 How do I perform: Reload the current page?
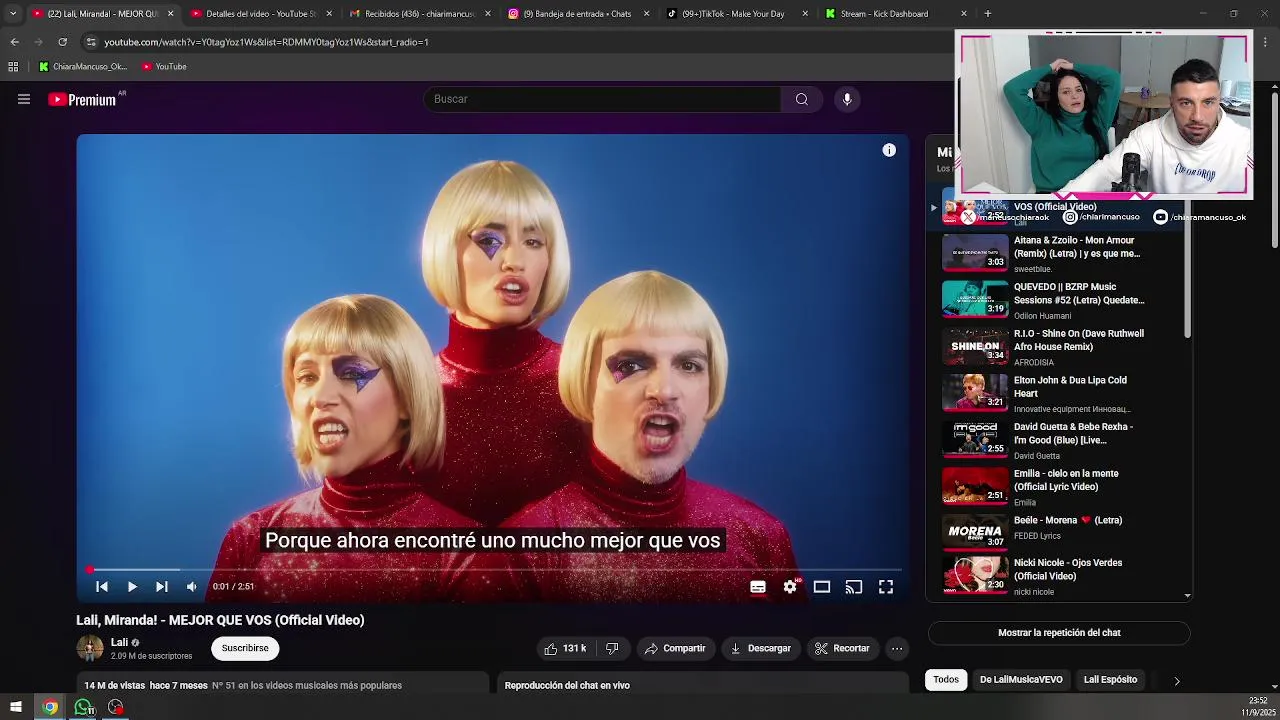coord(62,42)
